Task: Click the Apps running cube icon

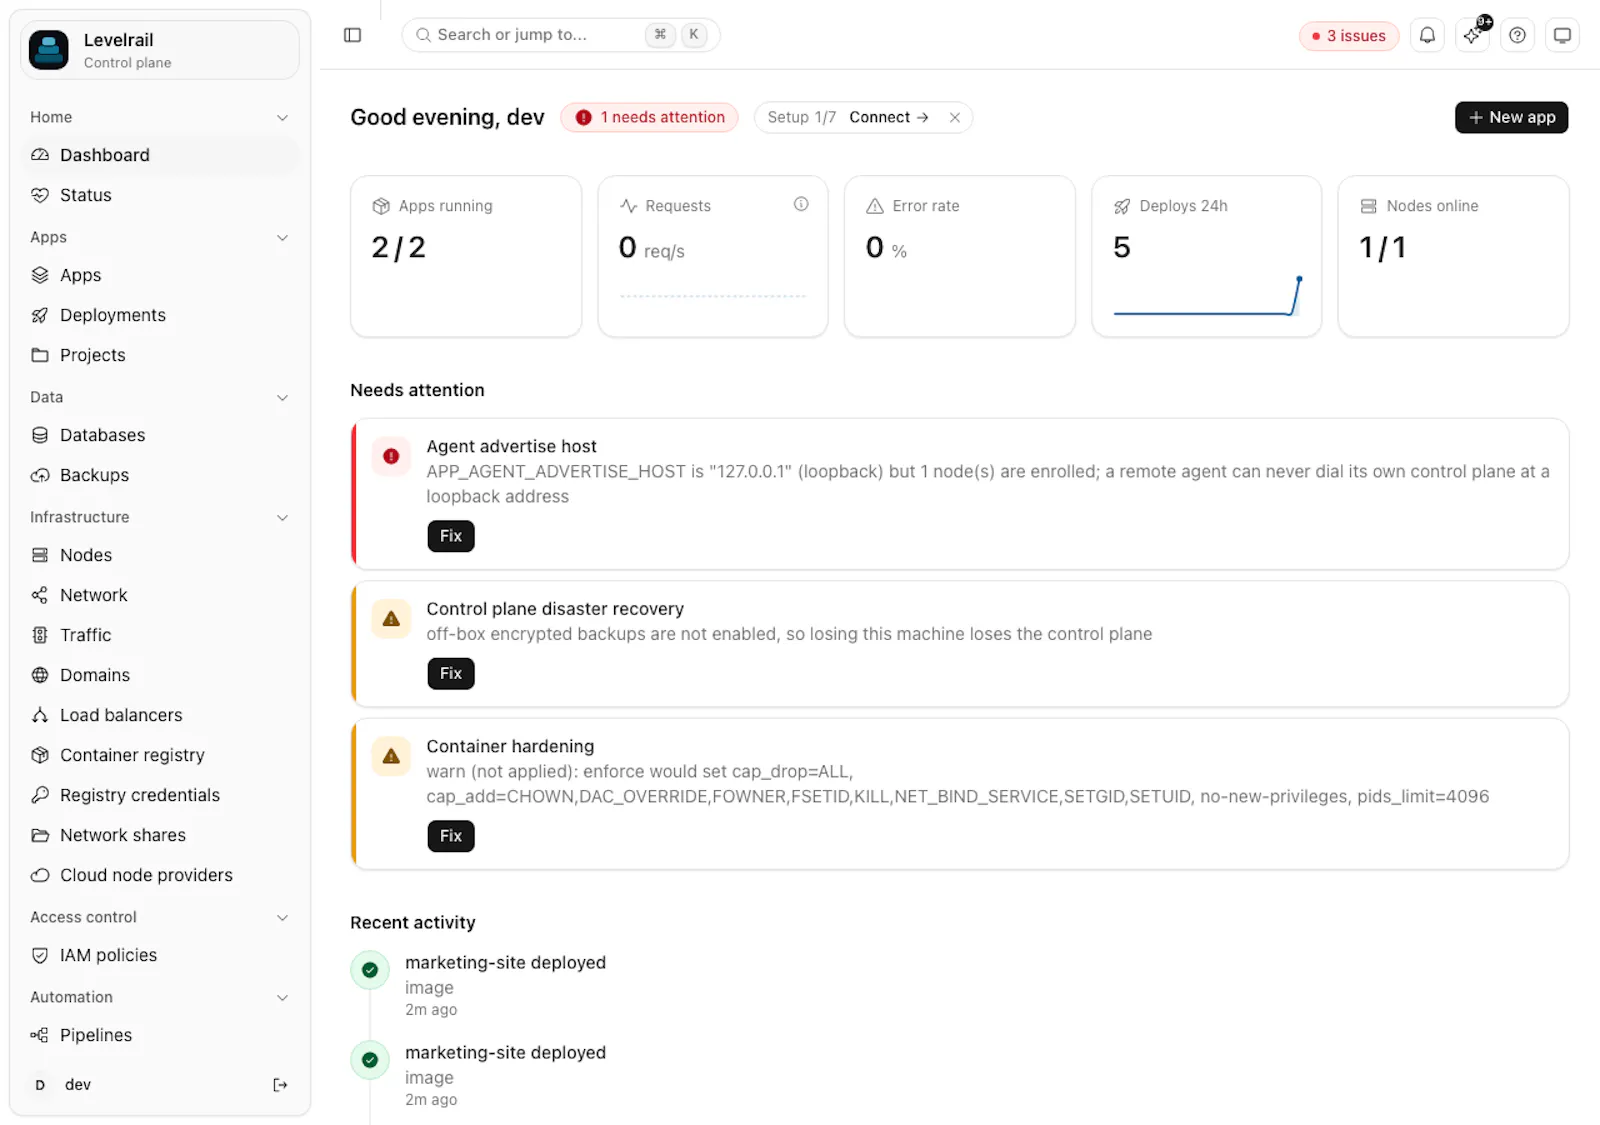Action: 381,206
